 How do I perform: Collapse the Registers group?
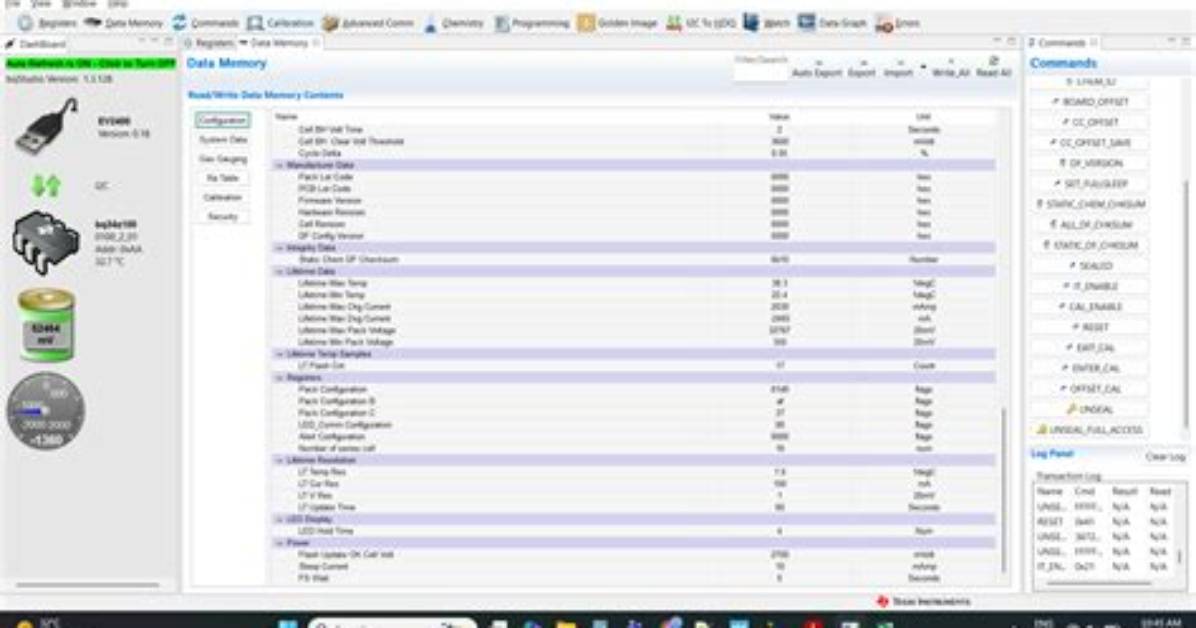pos(280,378)
